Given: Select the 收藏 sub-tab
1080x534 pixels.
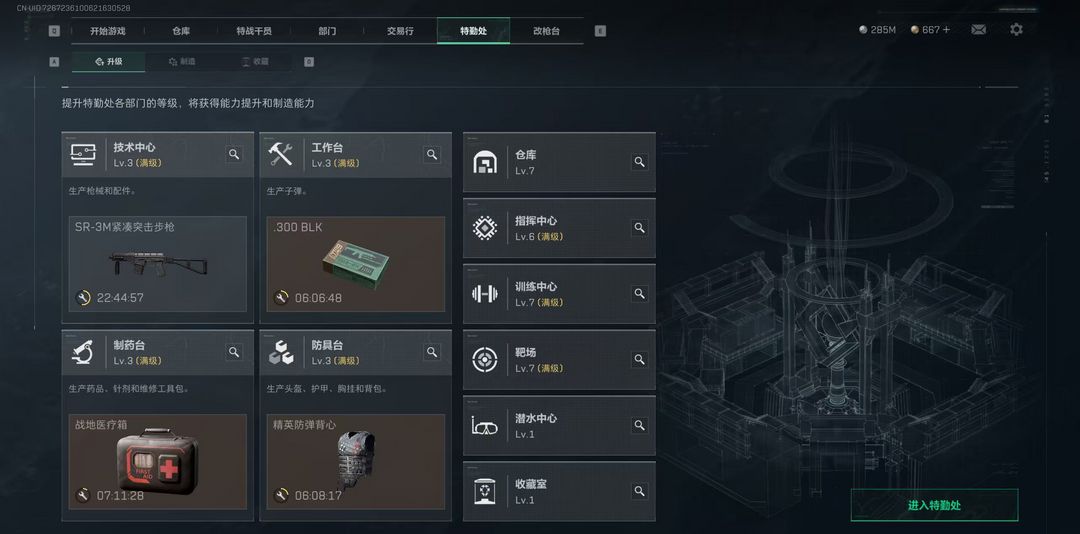Looking at the screenshot, I should 255,62.
